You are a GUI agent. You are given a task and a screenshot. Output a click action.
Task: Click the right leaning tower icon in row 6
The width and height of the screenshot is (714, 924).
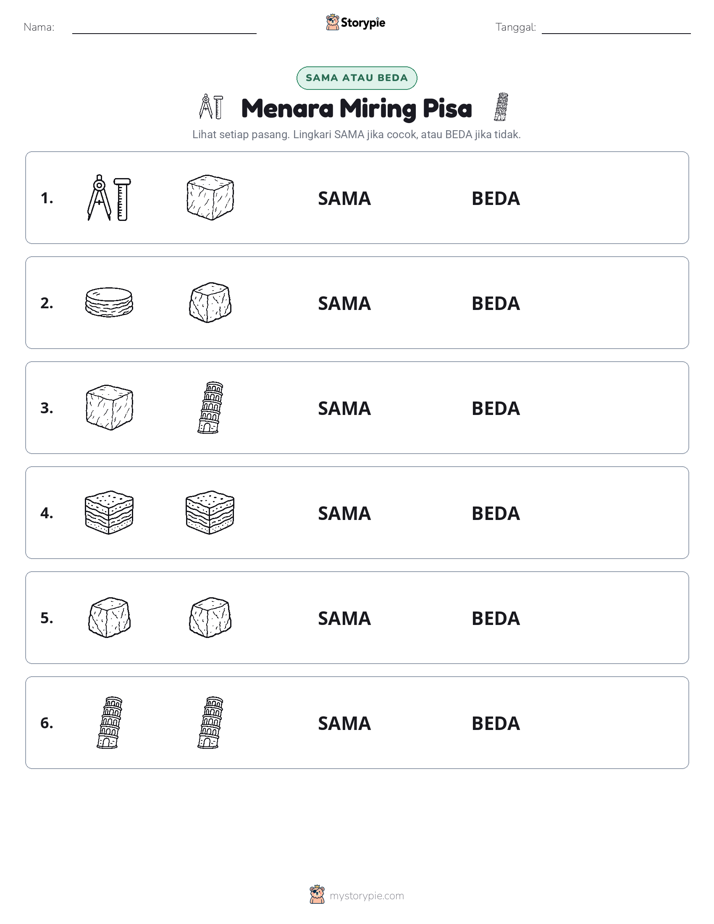click(210, 722)
